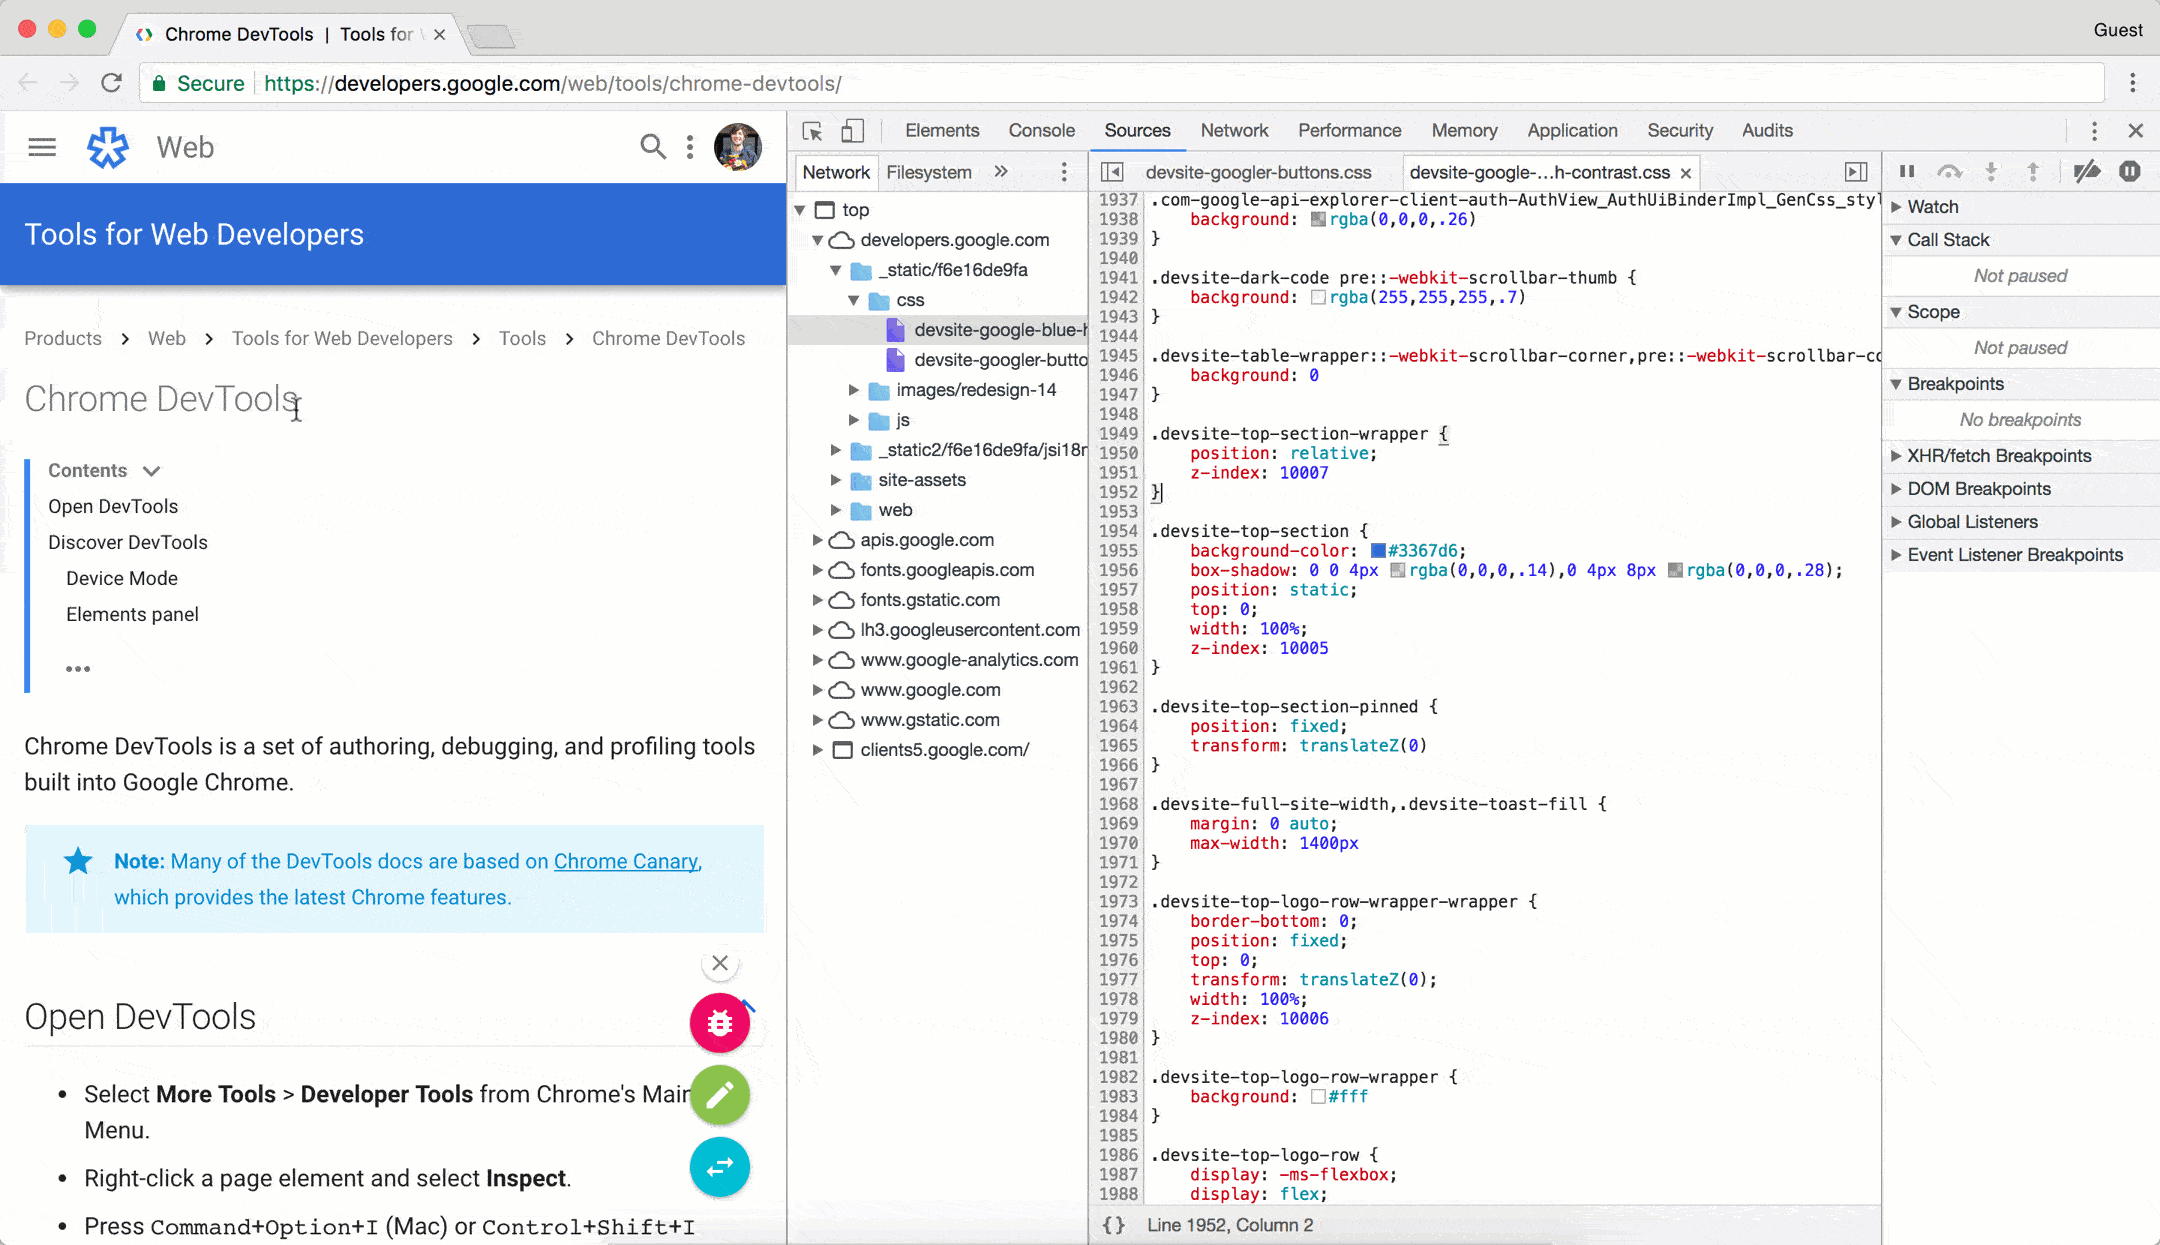This screenshot has width=2160, height=1245.
Task: Click the Elements panel icon in DevTools
Action: (942, 131)
